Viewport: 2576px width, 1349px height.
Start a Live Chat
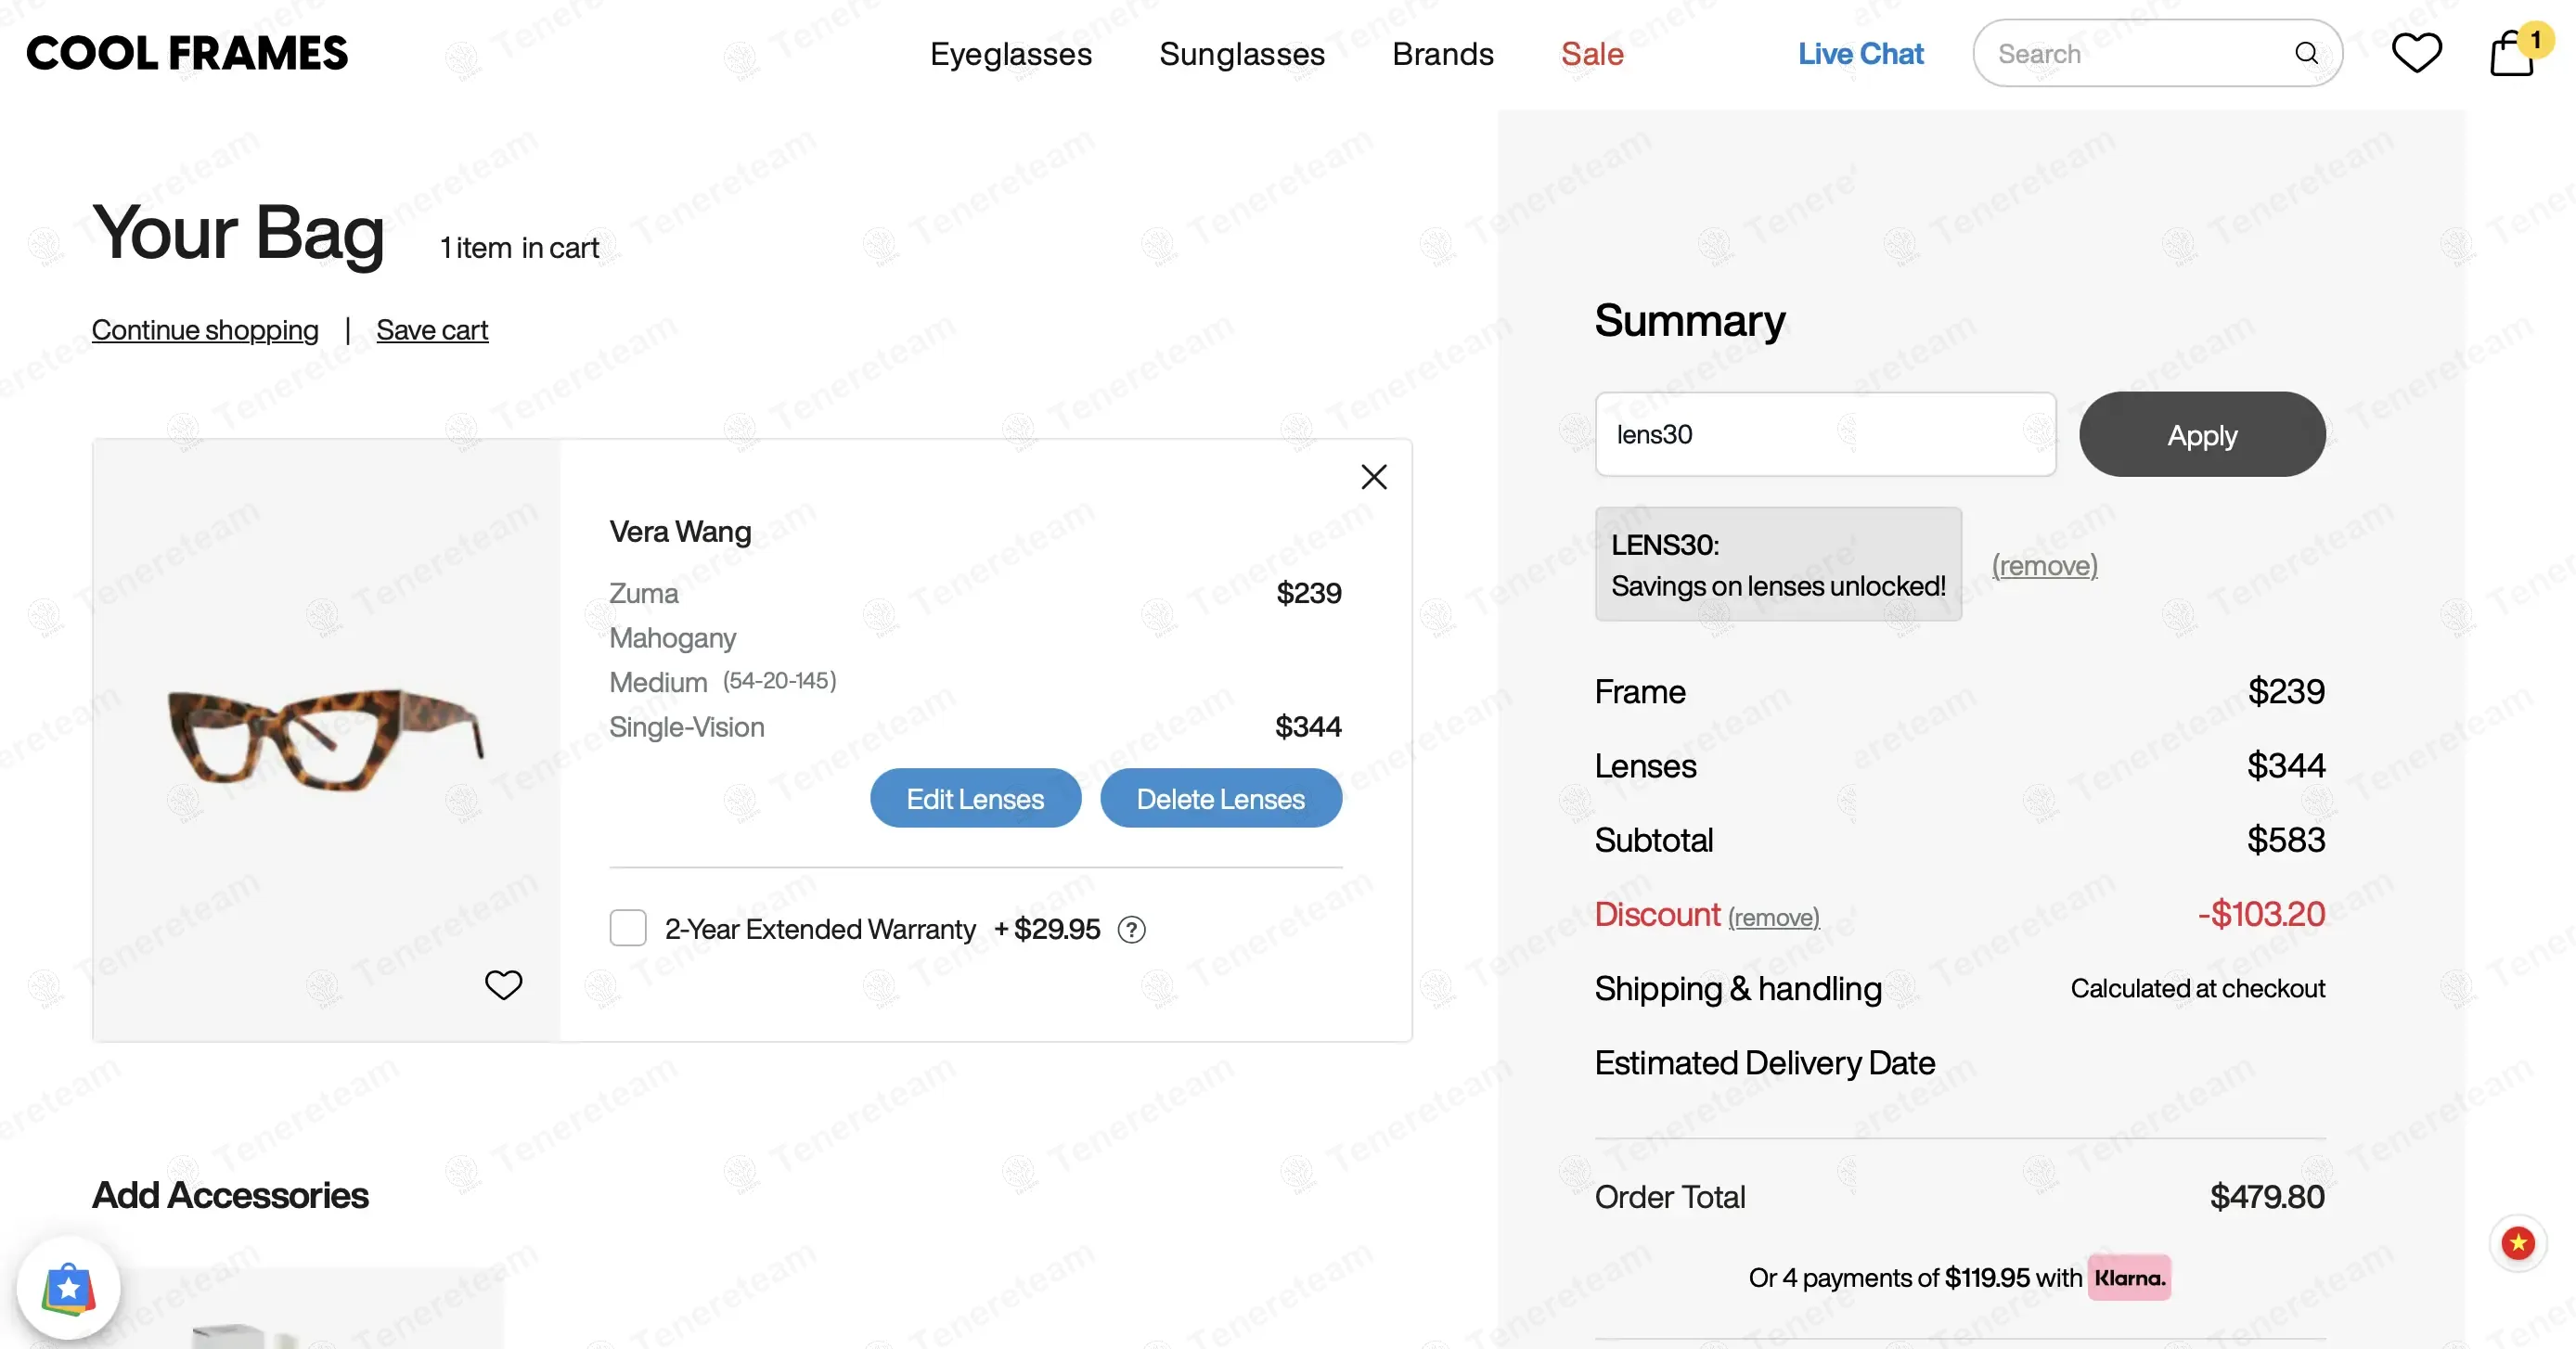[x=1860, y=54]
